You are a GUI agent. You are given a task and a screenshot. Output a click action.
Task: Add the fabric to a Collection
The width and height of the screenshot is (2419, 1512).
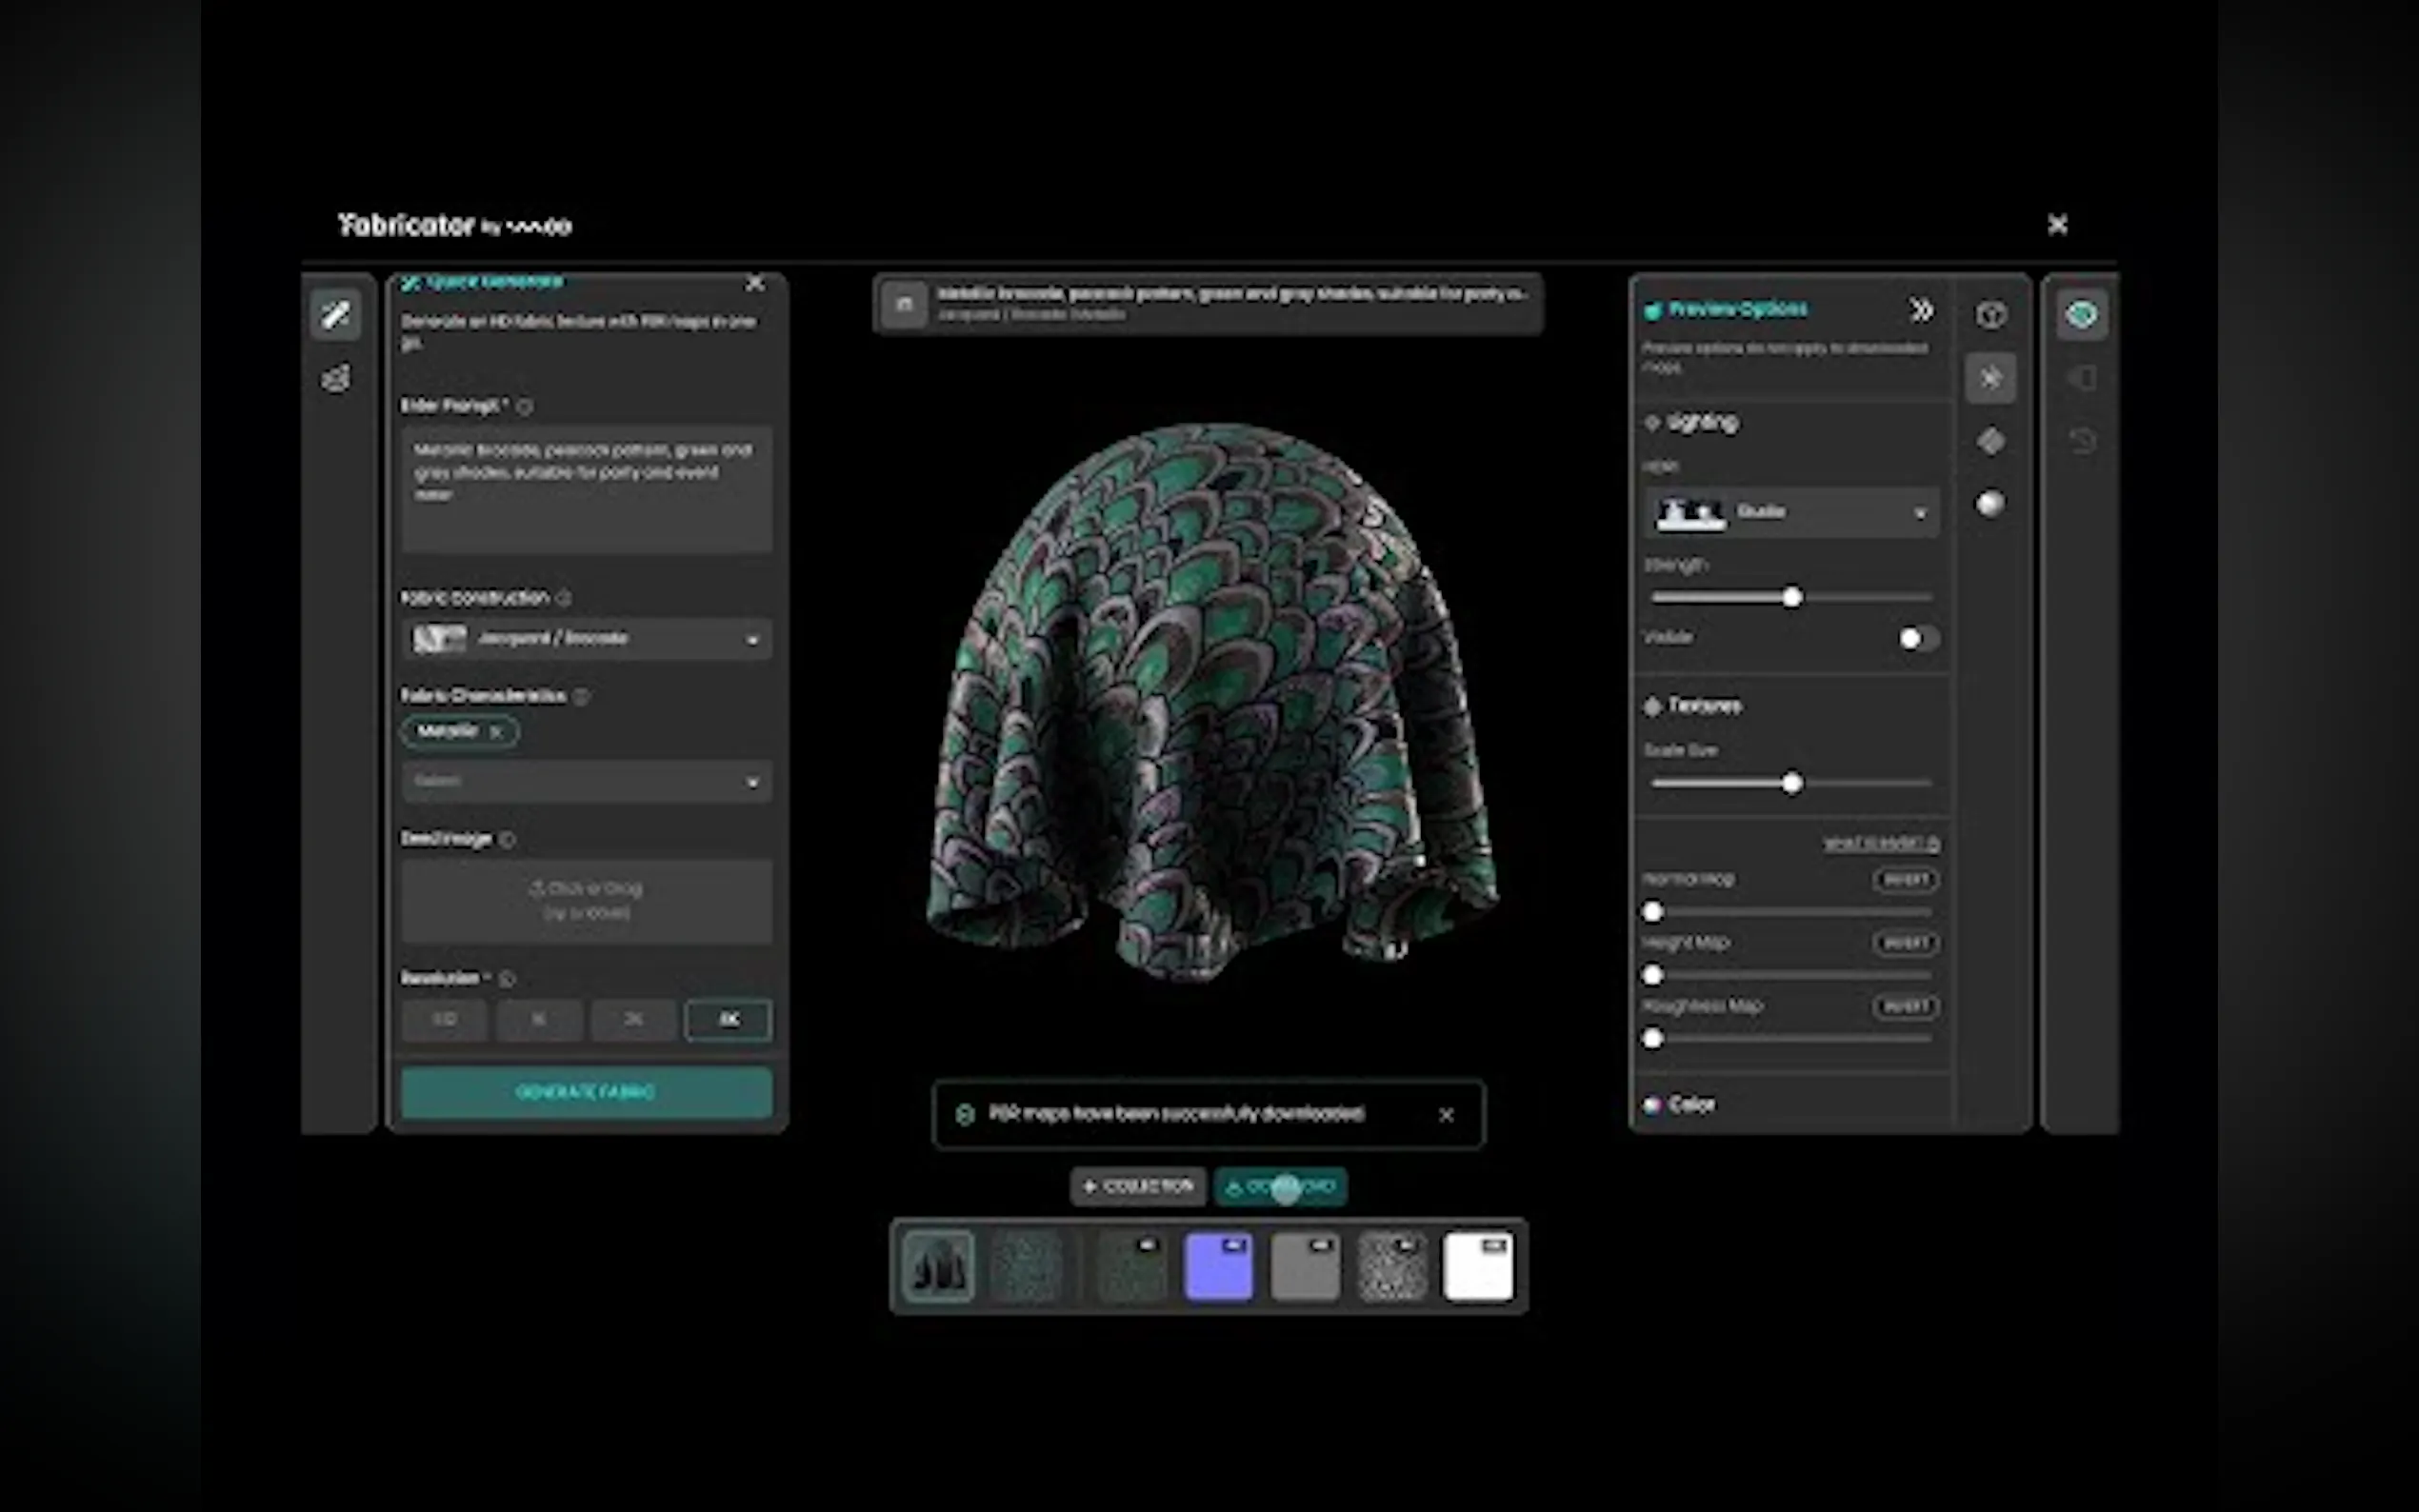click(x=1138, y=1187)
